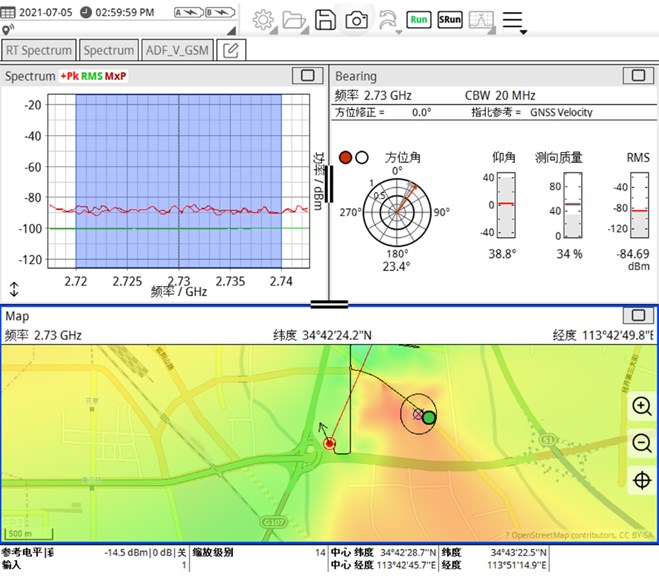Screen dimensions: 659x580
Task: Switch to the RT Spectrum tab
Action: point(39,50)
